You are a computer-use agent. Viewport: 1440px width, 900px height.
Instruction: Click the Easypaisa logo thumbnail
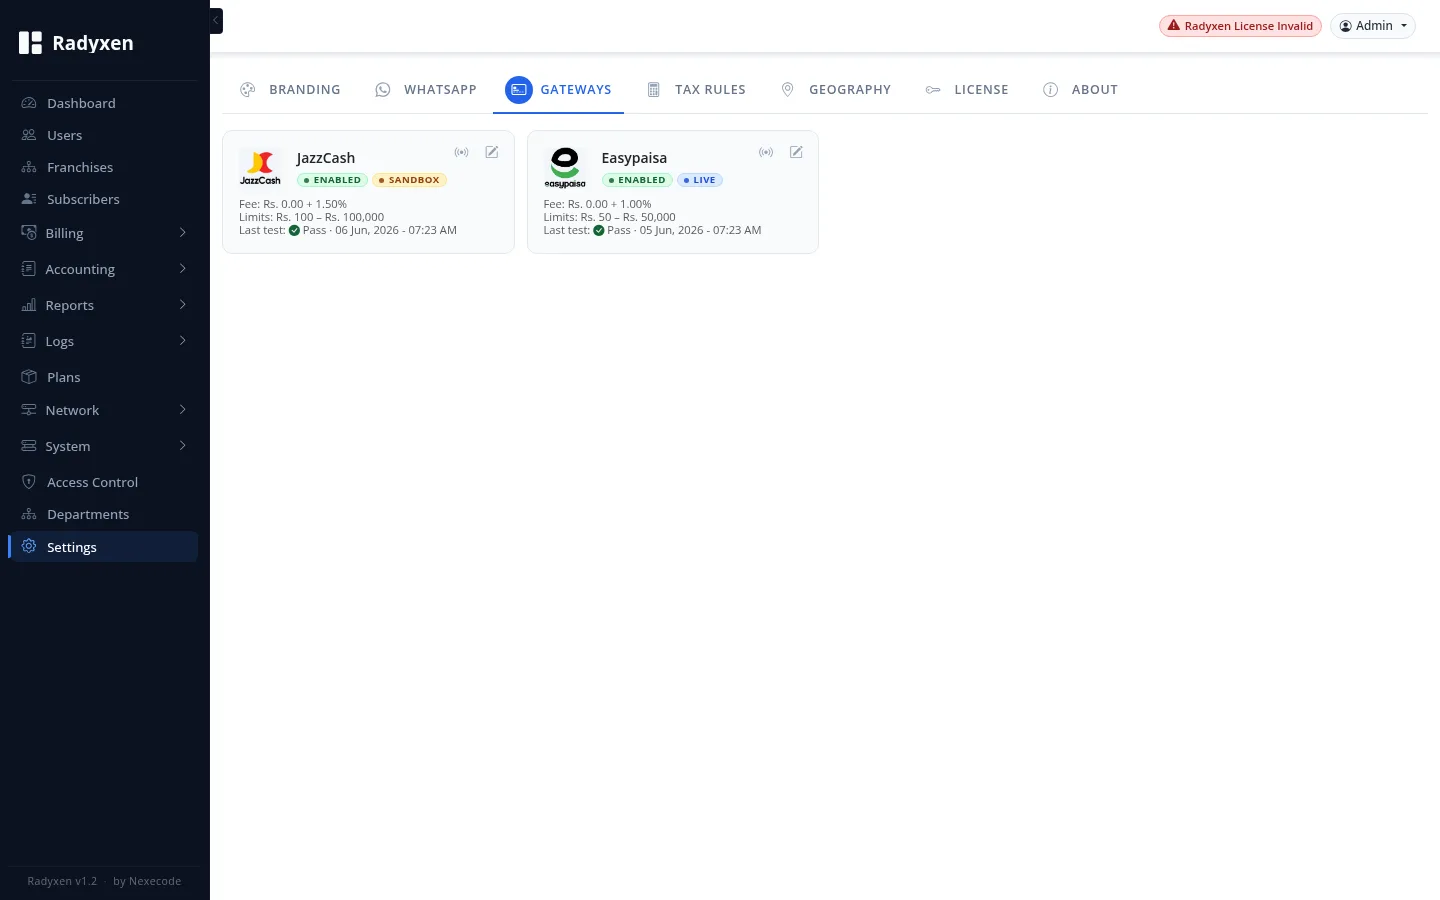[x=565, y=167]
